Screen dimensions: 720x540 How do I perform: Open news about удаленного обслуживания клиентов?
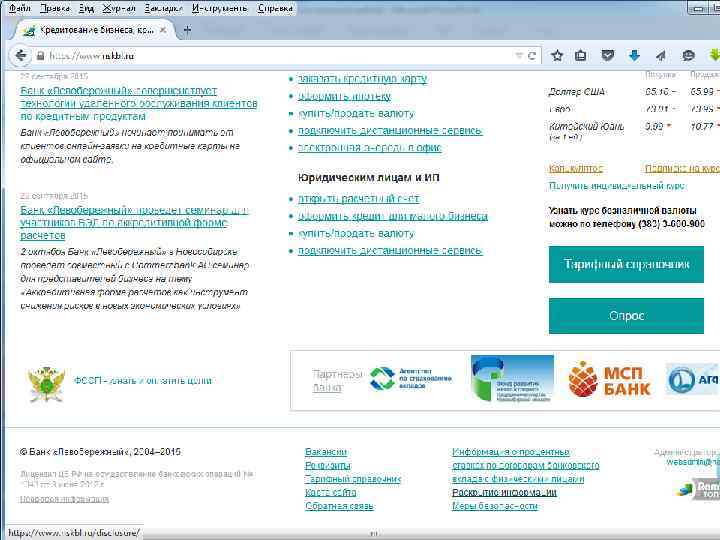pos(139,103)
